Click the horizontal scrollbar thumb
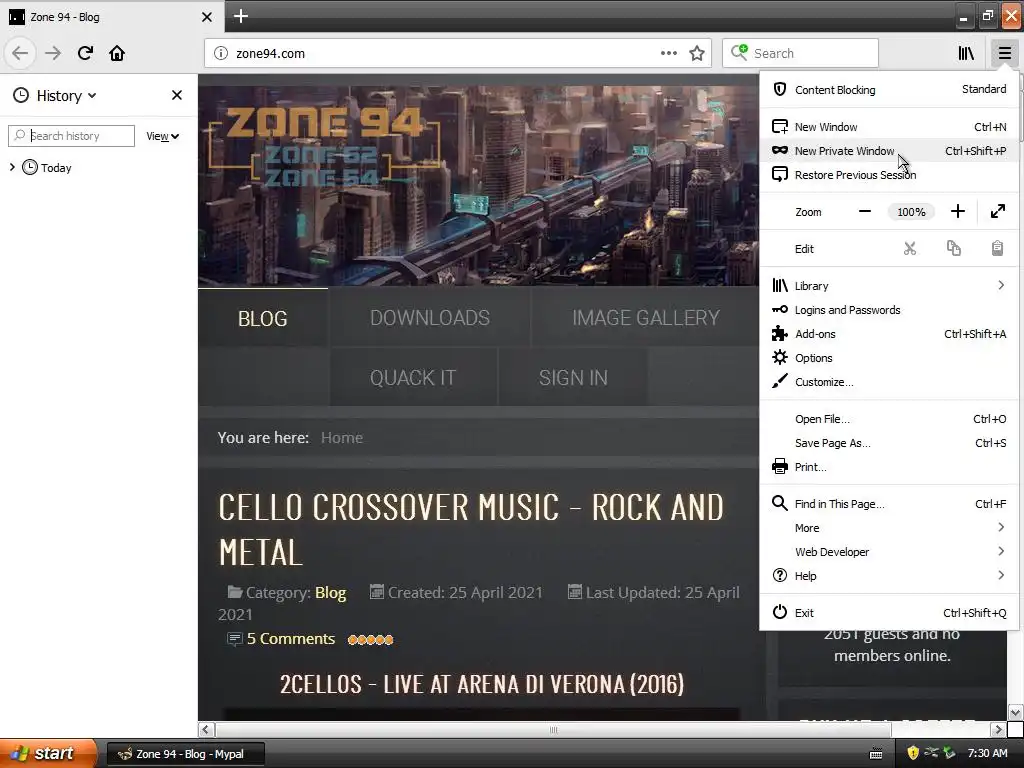 pos(553,729)
